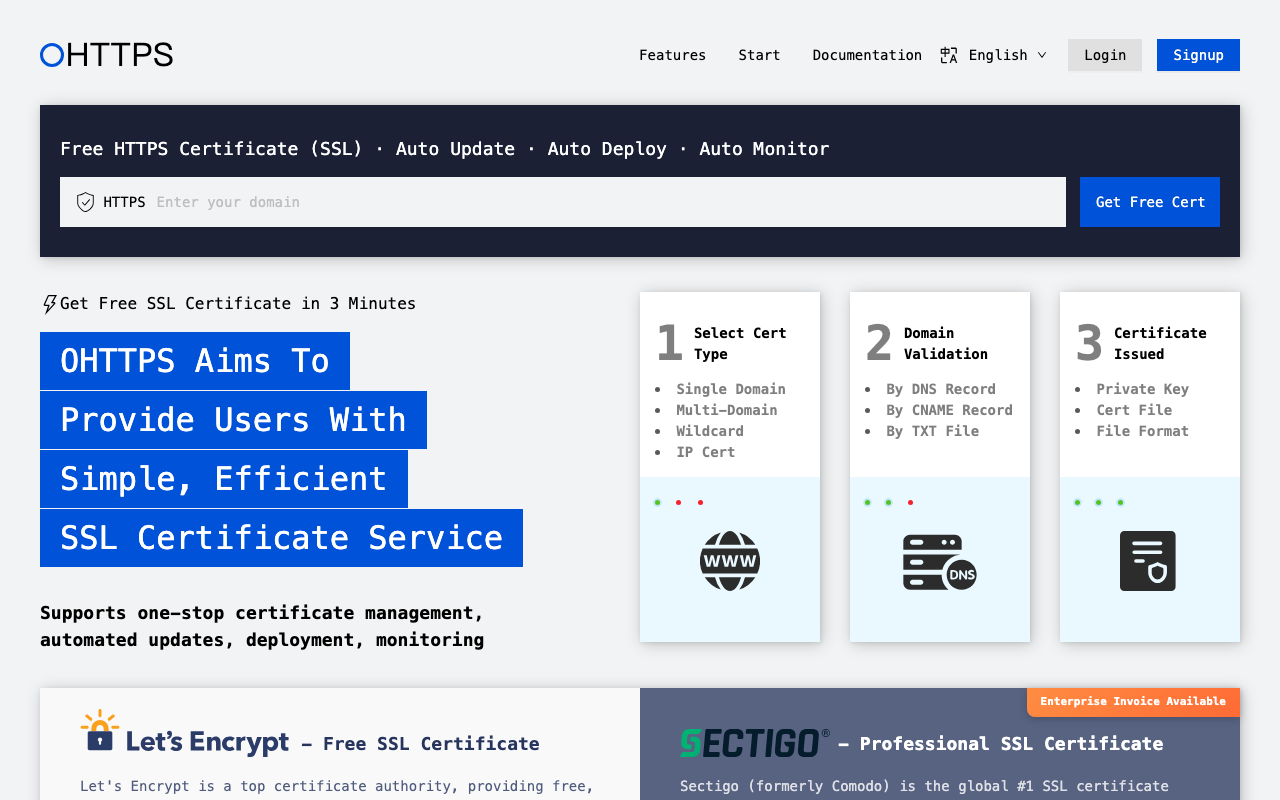
Task: Click the Signup button
Action: pos(1198,55)
